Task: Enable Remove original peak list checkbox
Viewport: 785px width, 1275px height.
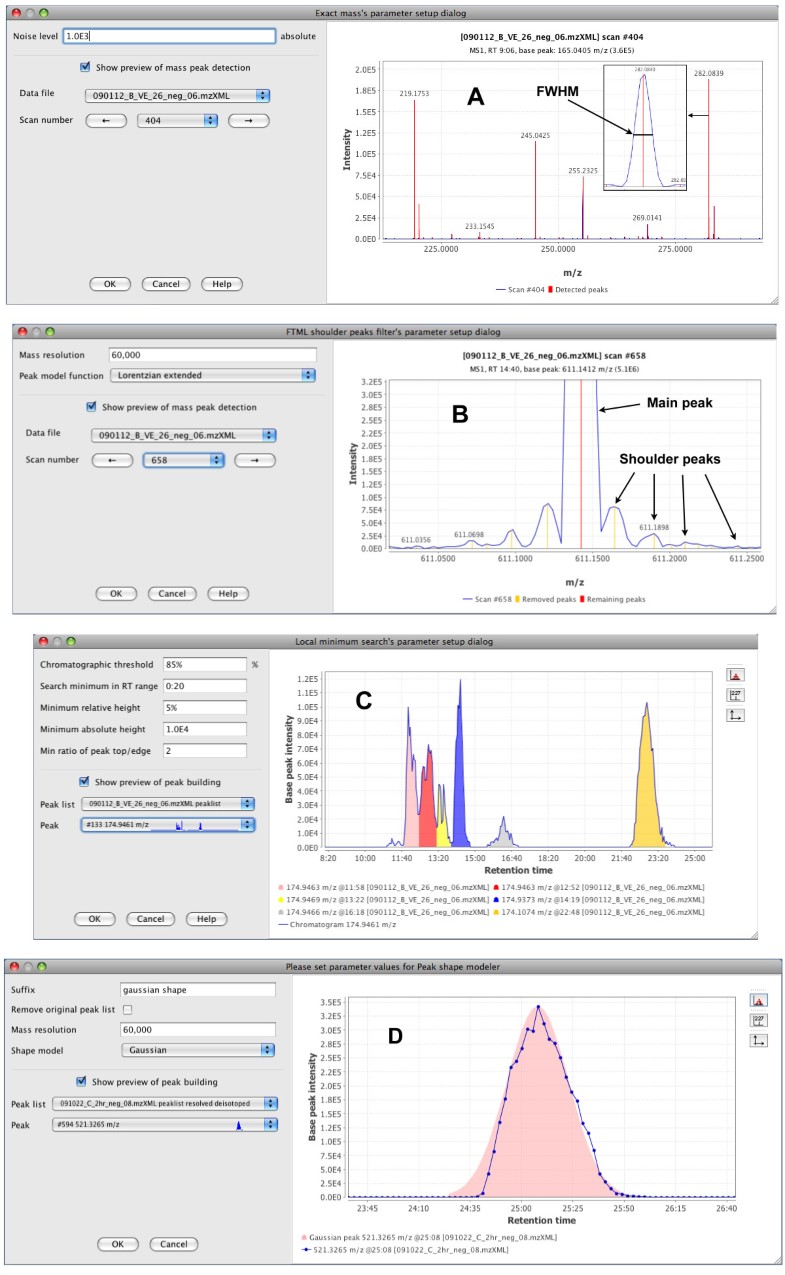Action: point(127,1009)
